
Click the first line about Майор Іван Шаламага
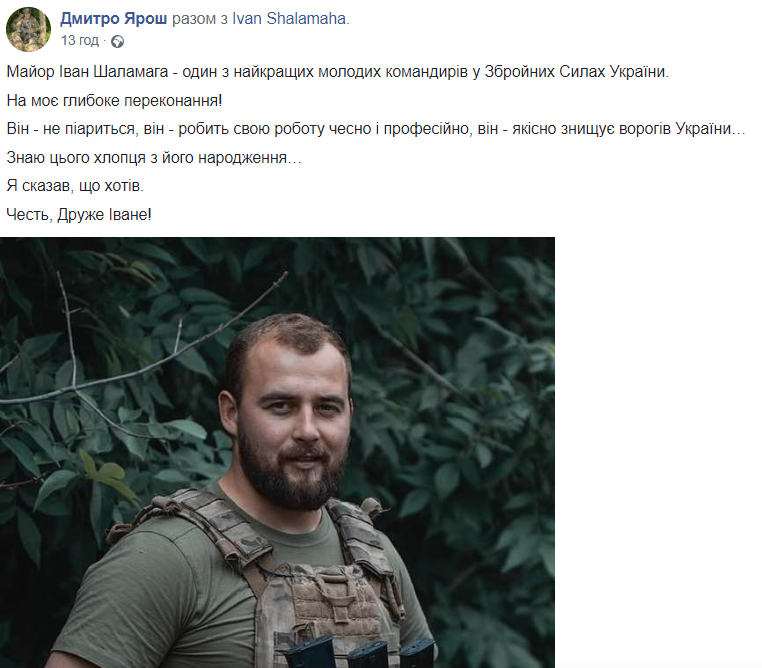click(x=338, y=72)
